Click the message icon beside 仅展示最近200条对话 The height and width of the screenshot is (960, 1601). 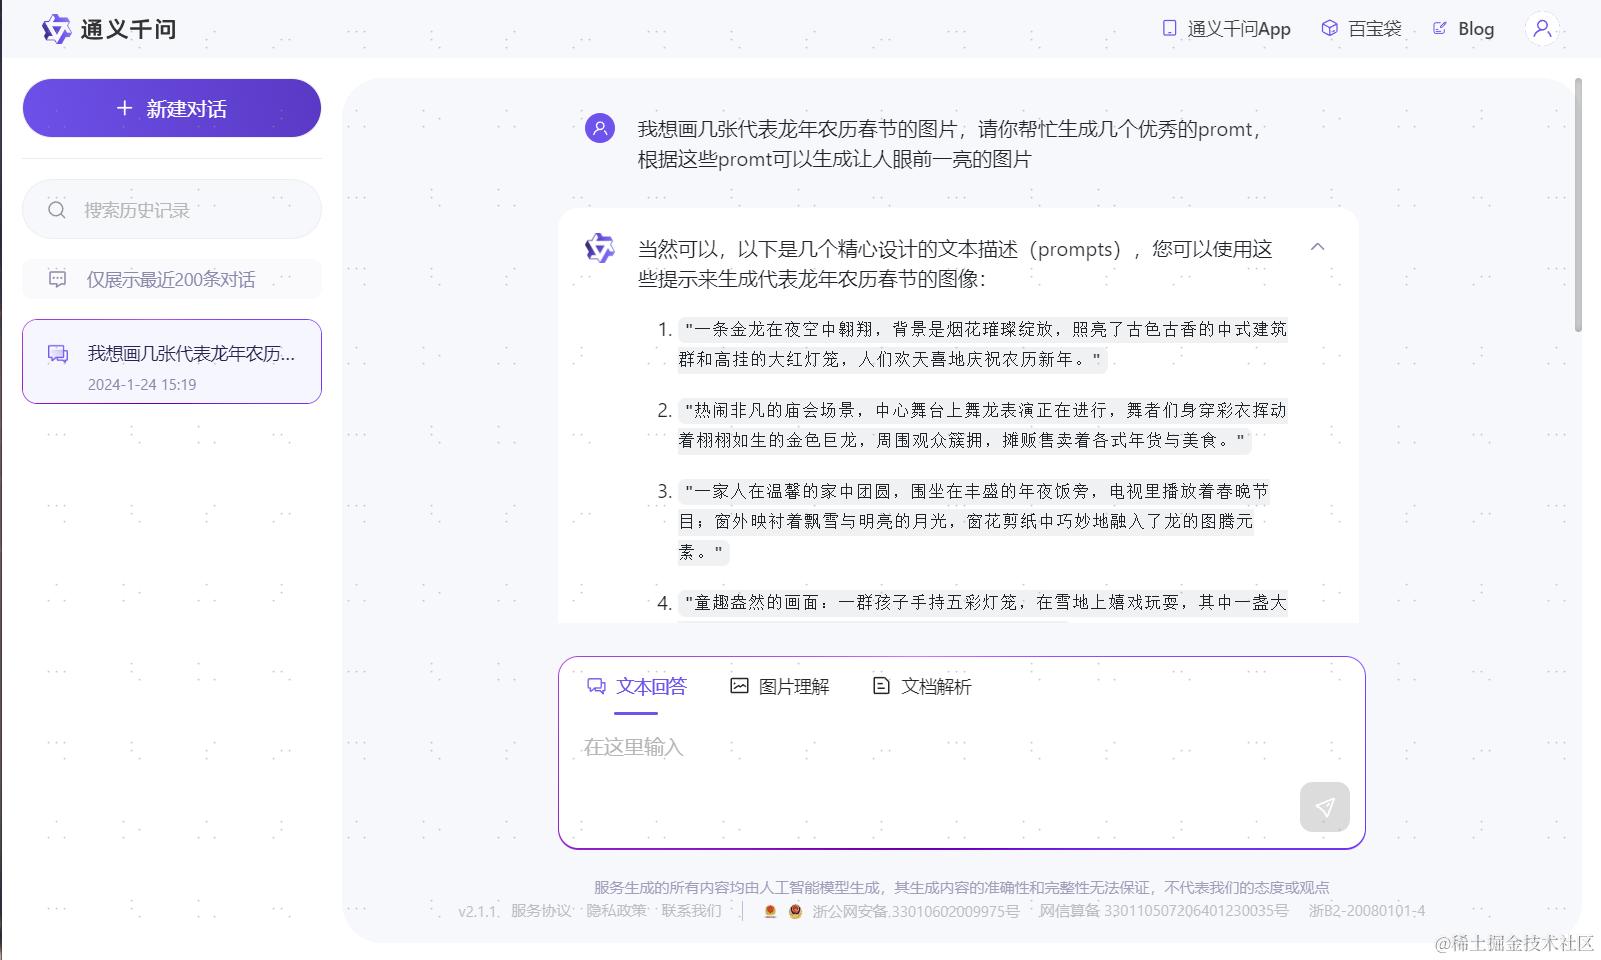[x=58, y=279]
